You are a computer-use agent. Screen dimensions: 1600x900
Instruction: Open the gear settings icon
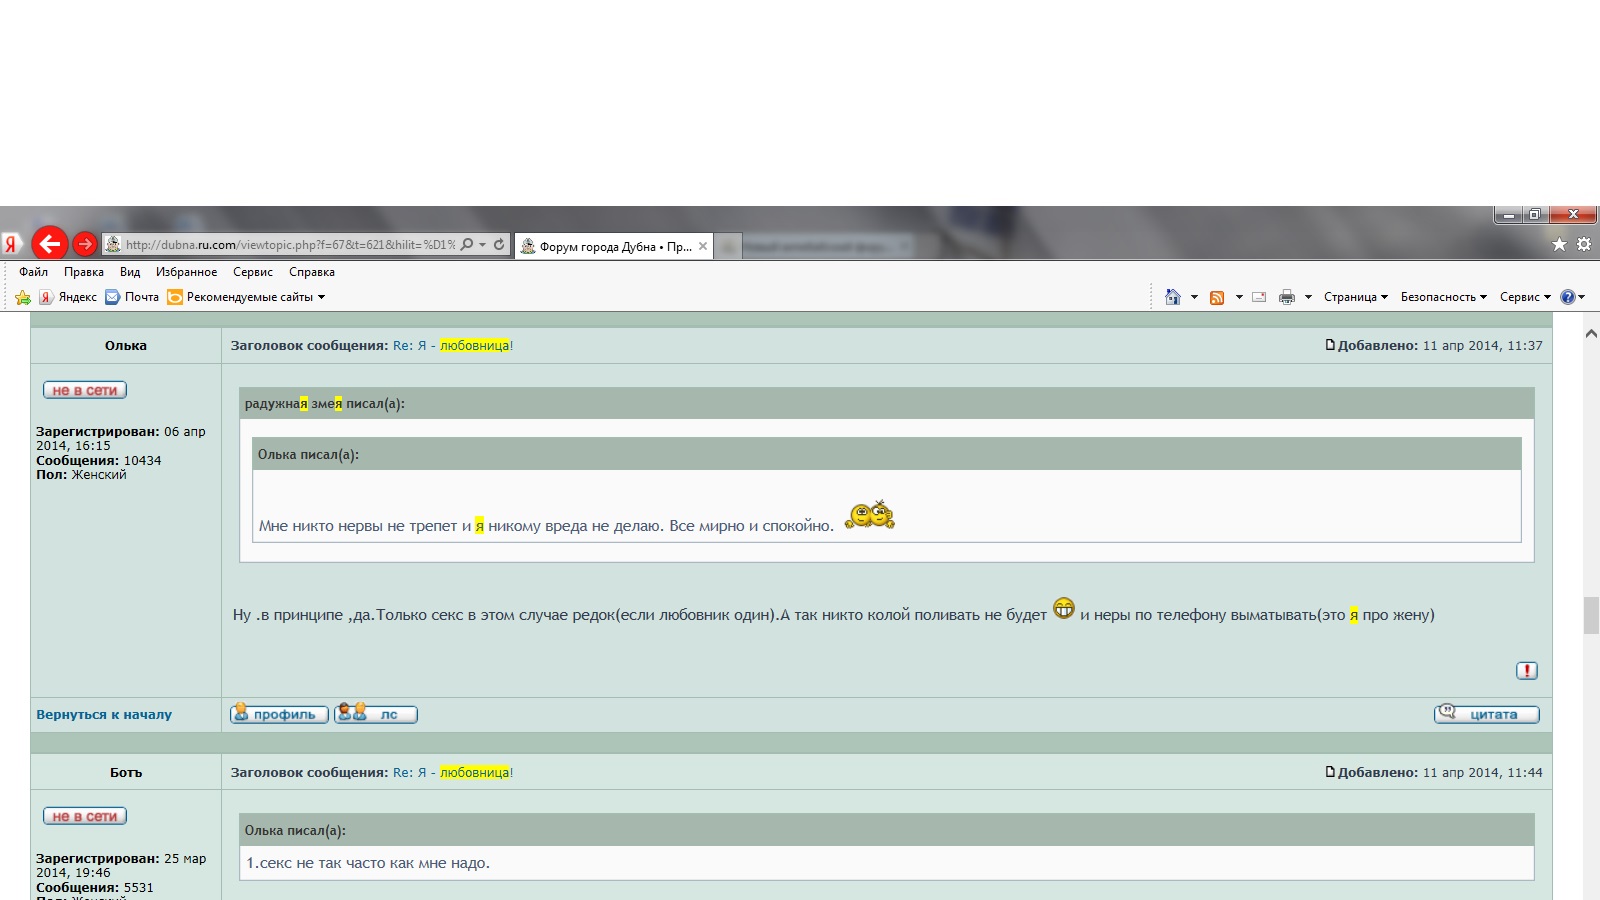click(x=1584, y=244)
